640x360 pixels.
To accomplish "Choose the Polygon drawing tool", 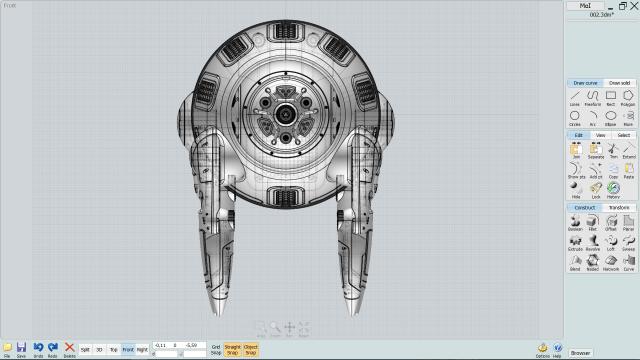I will coord(628,98).
